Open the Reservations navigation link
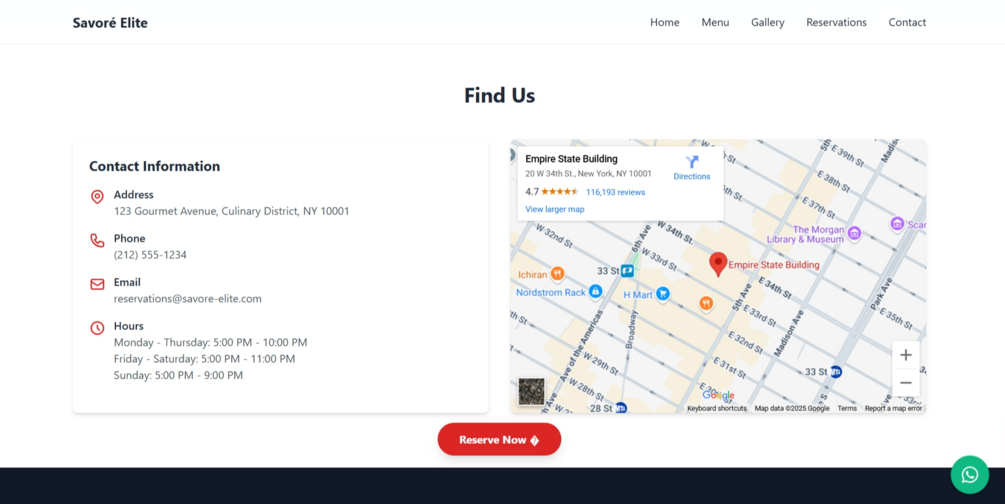Screen dimensions: 1005x504 pyautogui.click(x=836, y=22)
